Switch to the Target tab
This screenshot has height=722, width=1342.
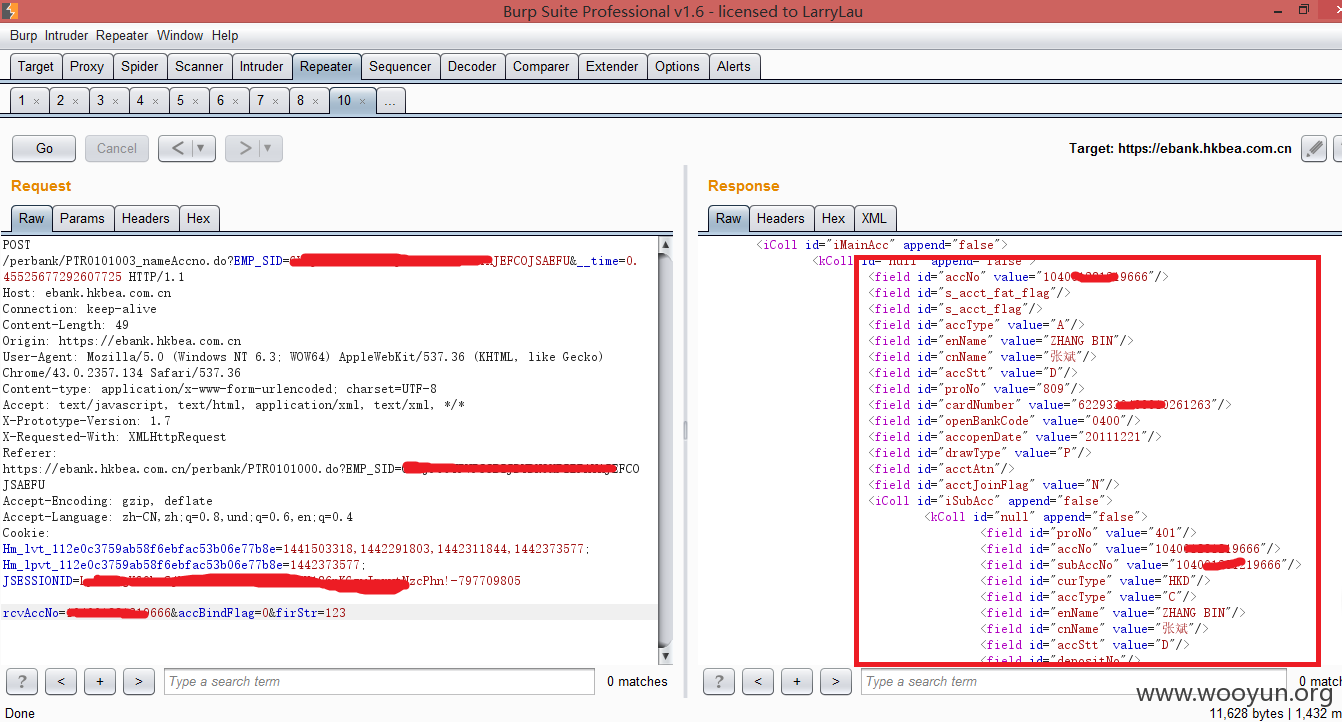point(36,67)
